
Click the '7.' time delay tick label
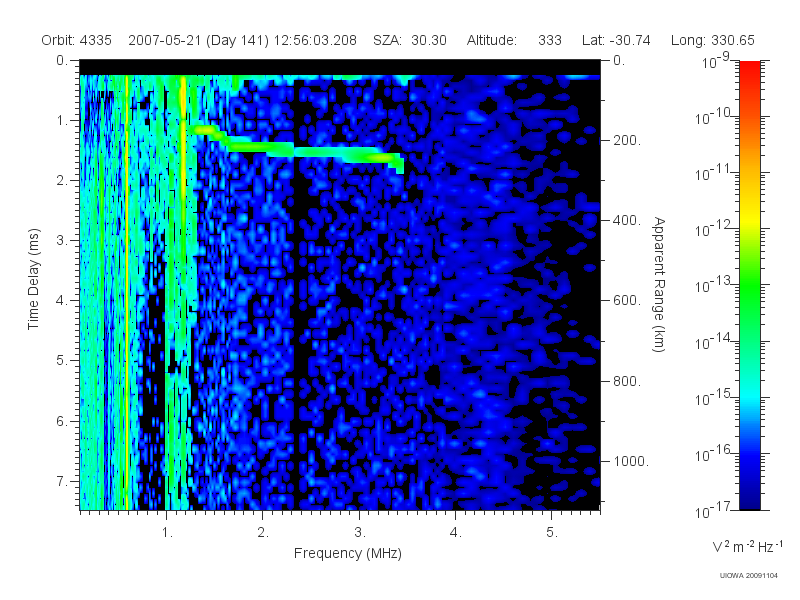pos(62,481)
